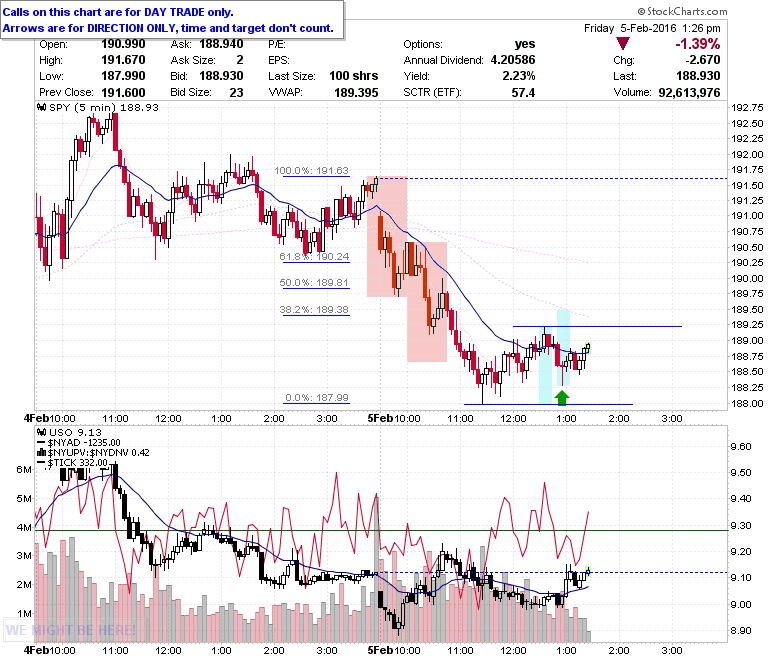Click the Options value 'yes'
The image size is (780, 659).
click(x=525, y=44)
